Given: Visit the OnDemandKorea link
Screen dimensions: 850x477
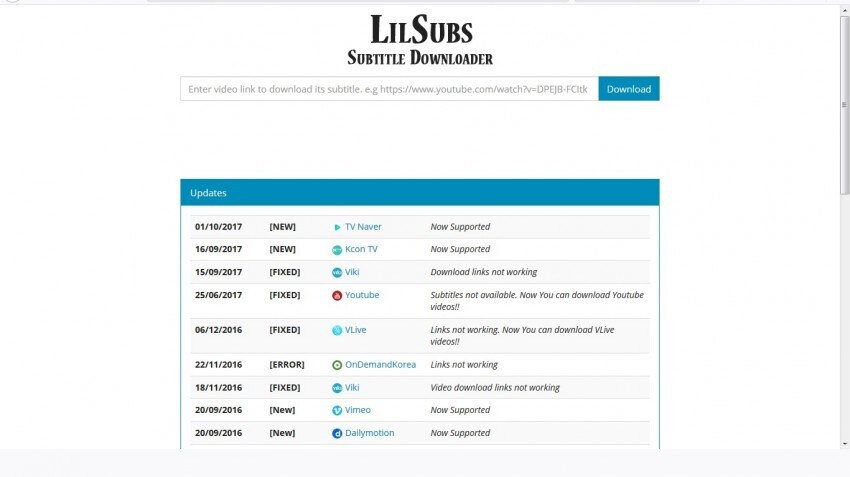Looking at the screenshot, I should pos(380,365).
